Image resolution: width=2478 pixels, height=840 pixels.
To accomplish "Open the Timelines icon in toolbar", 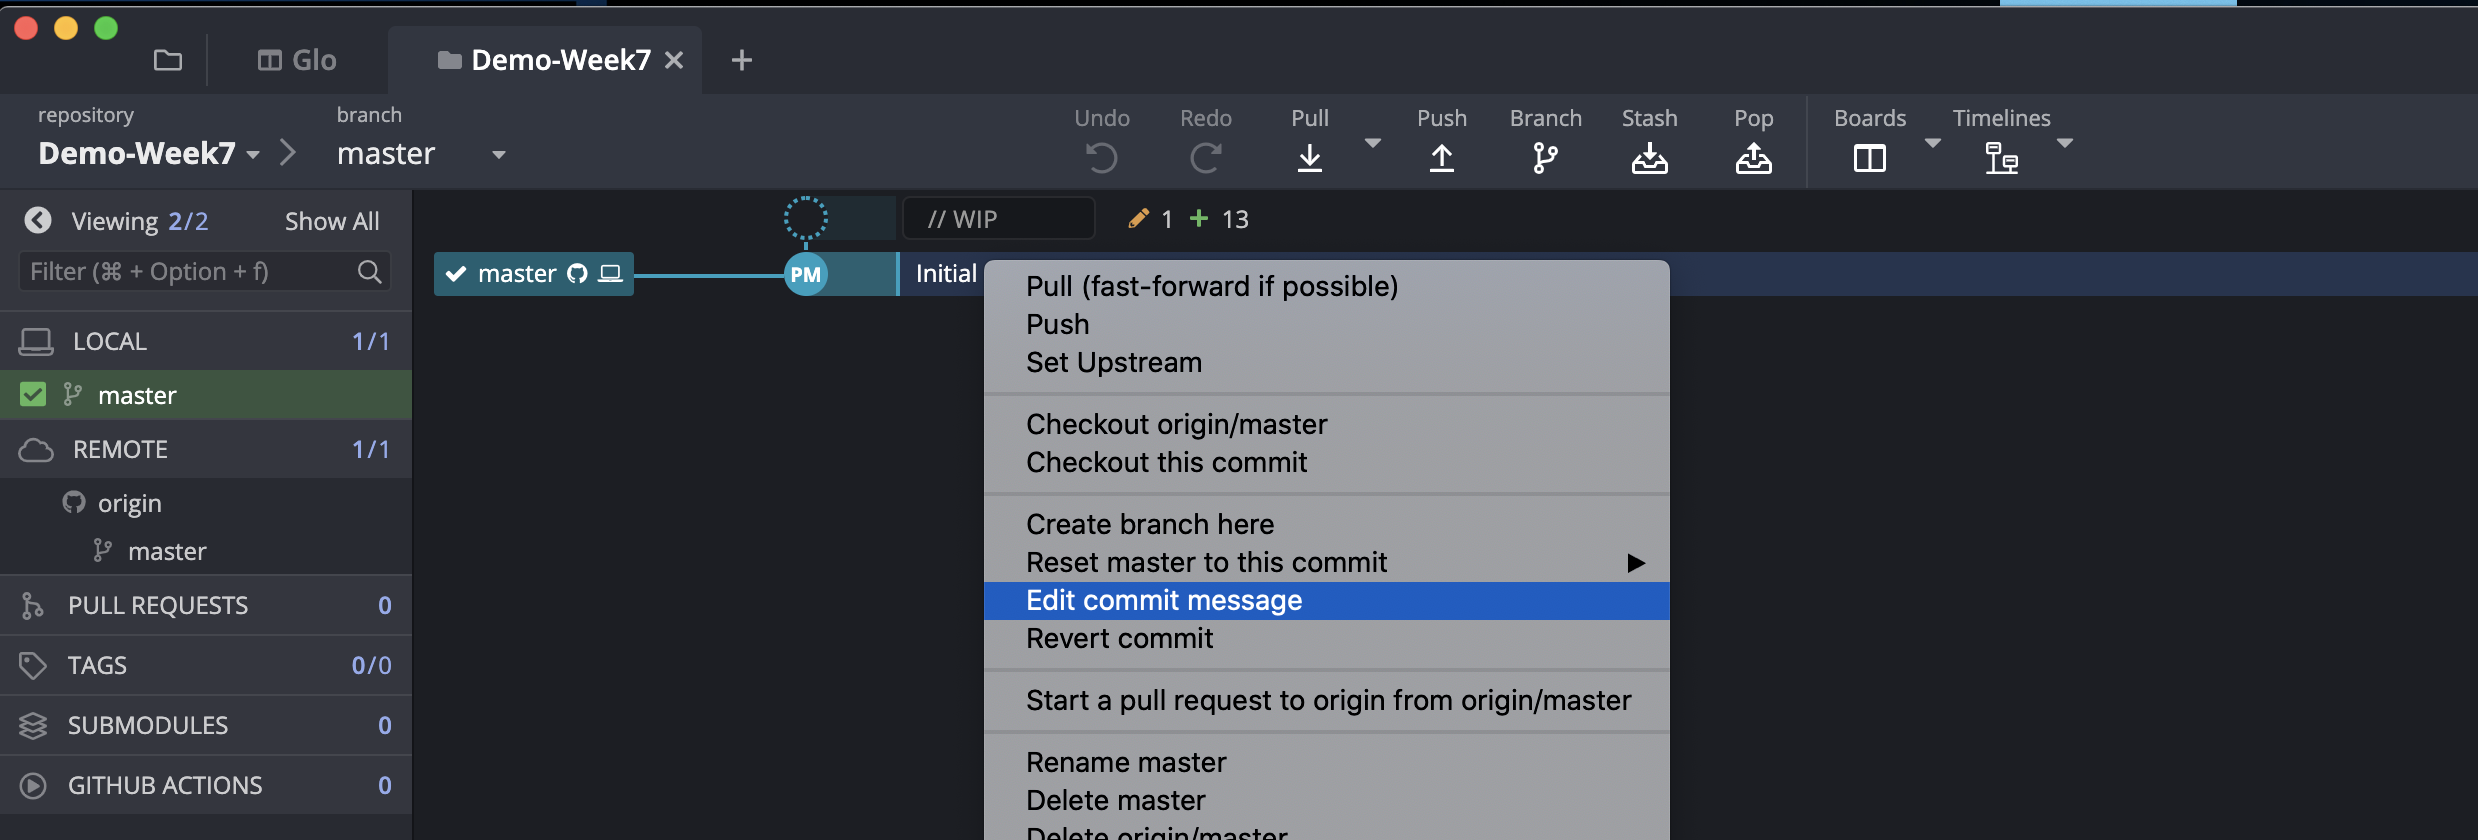I will click(2001, 158).
